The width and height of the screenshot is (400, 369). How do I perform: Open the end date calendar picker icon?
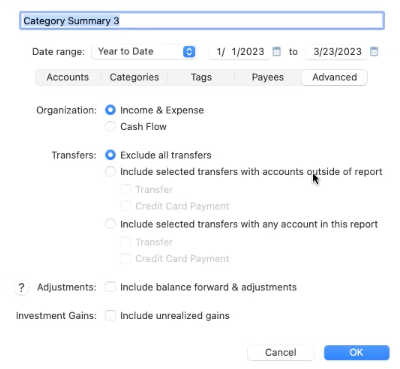click(x=374, y=51)
